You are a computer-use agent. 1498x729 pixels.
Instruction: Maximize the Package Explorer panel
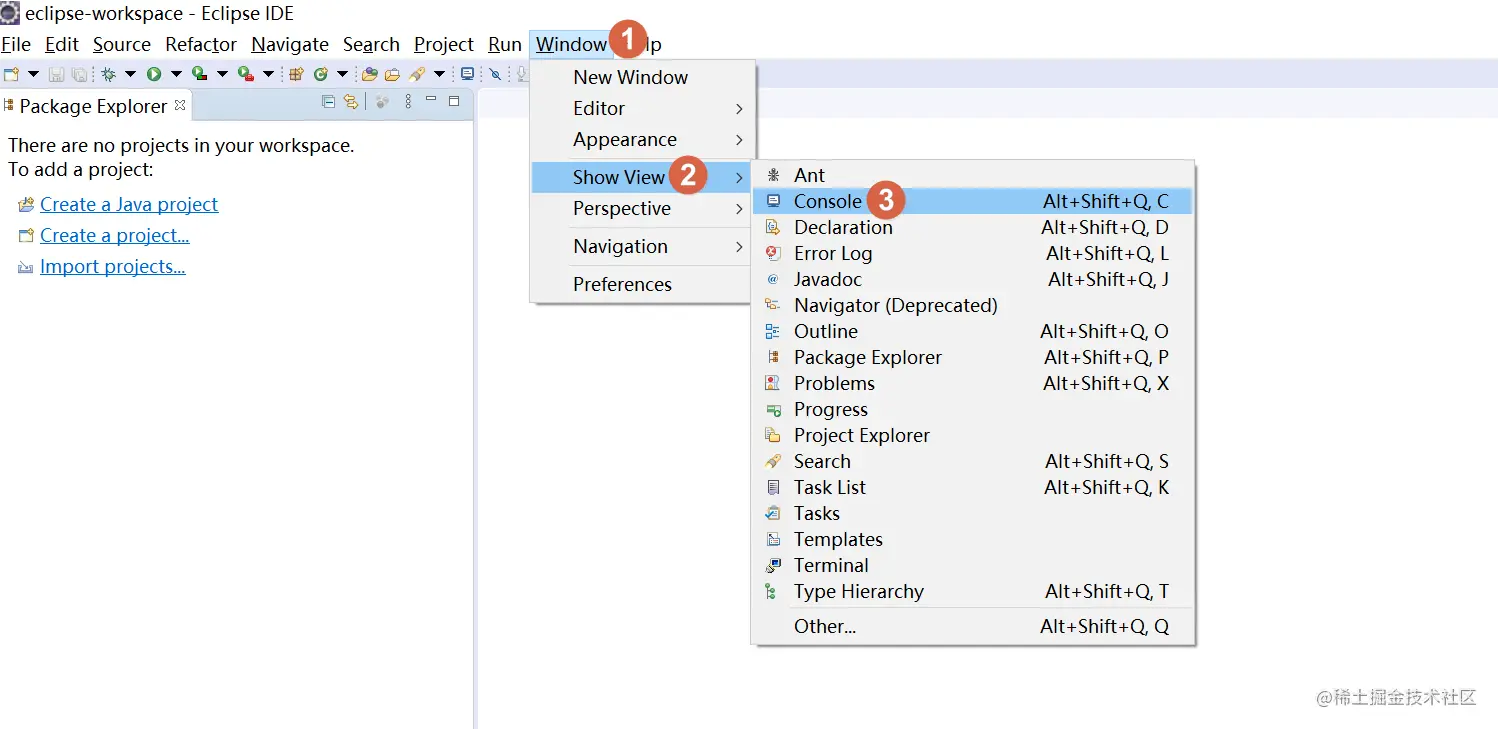pos(454,101)
